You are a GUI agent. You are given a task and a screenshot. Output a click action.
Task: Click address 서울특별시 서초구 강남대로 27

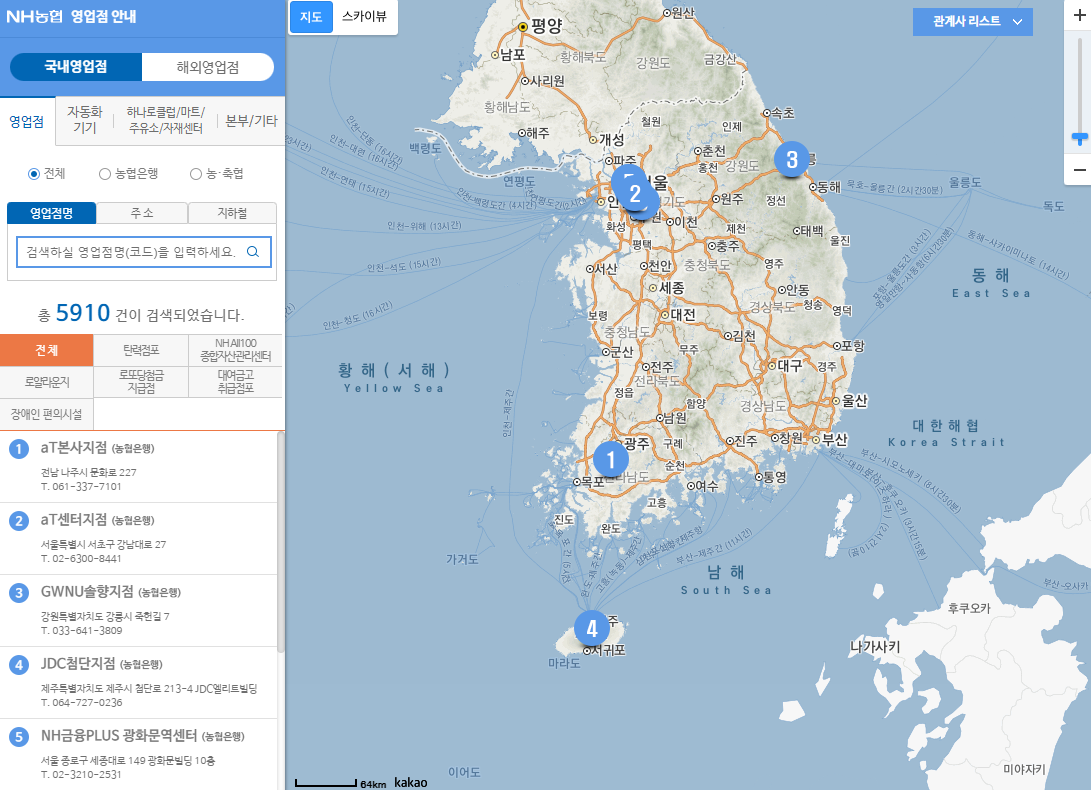click(103, 544)
